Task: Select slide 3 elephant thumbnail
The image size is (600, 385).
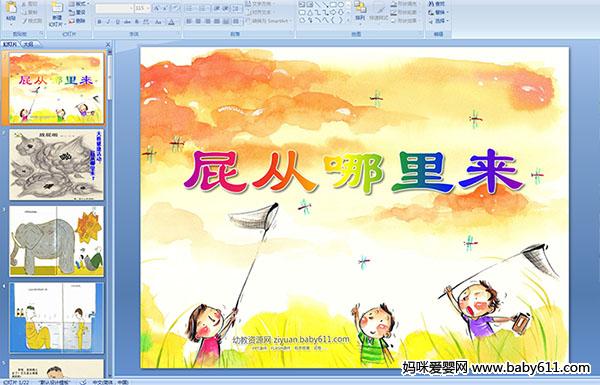Action: coord(57,241)
